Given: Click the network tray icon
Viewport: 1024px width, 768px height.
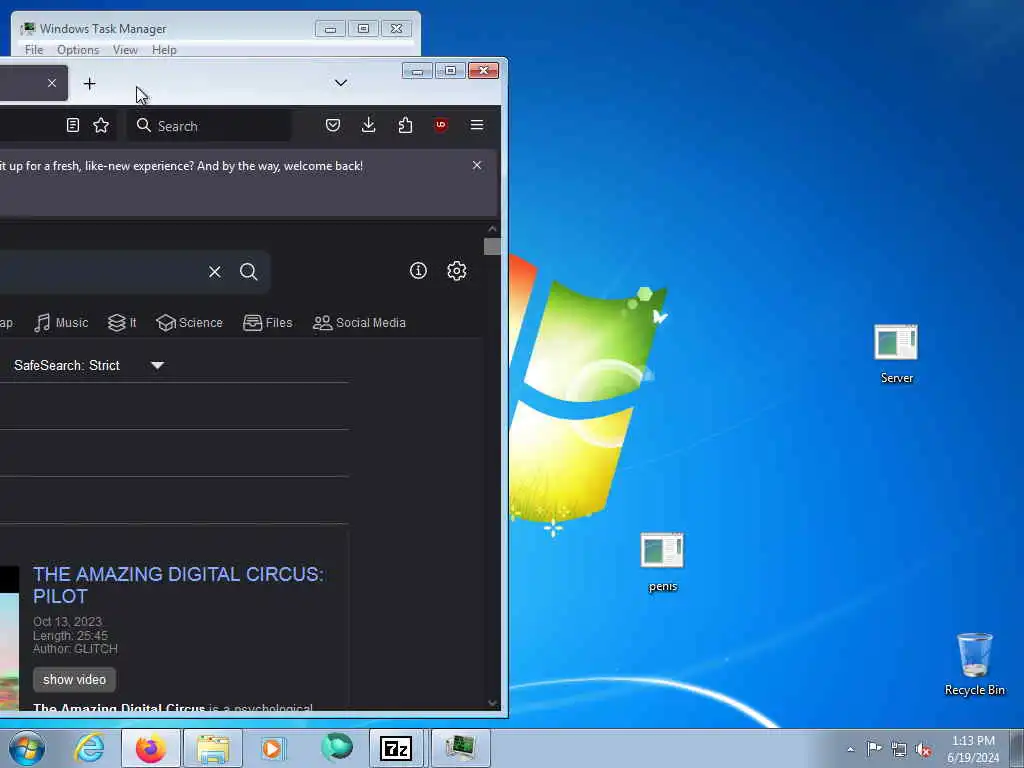Looking at the screenshot, I should point(899,749).
